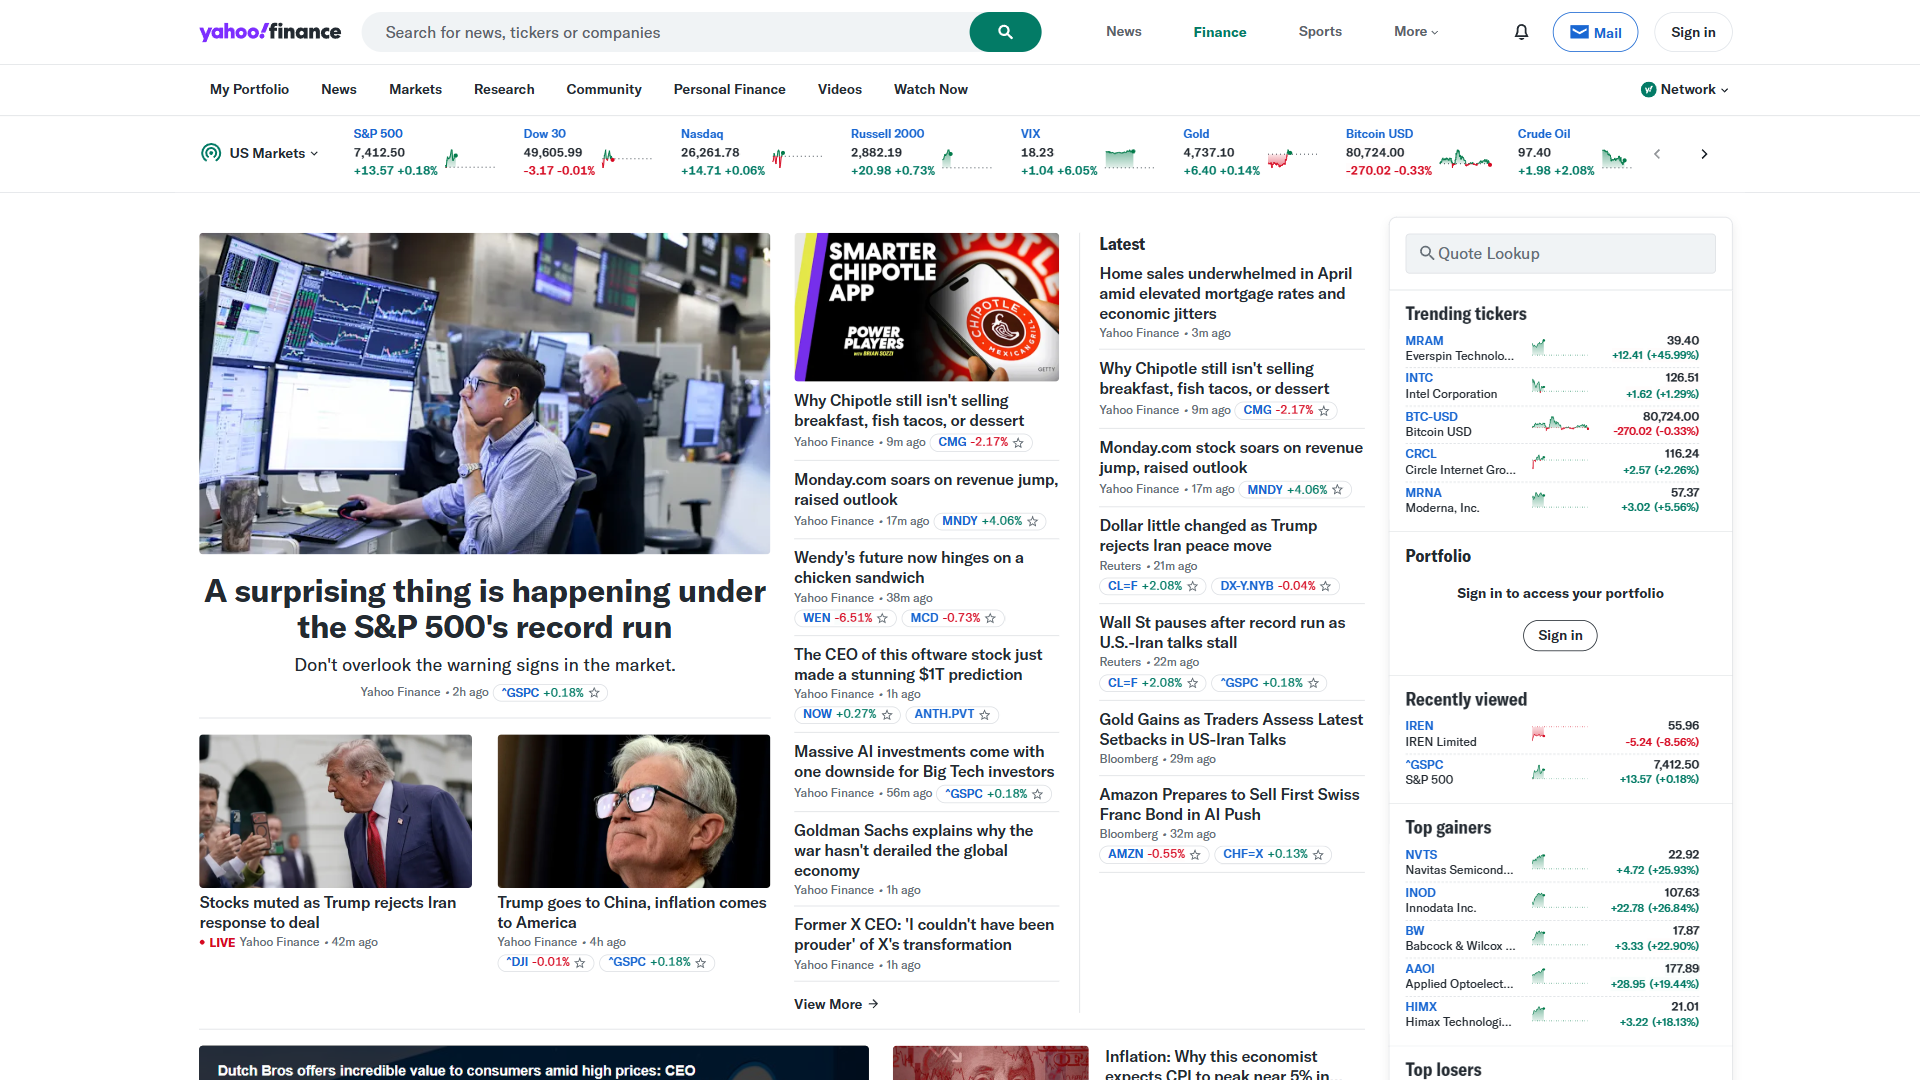Open 'Goldman Sachs explains why the war' story

point(914,851)
